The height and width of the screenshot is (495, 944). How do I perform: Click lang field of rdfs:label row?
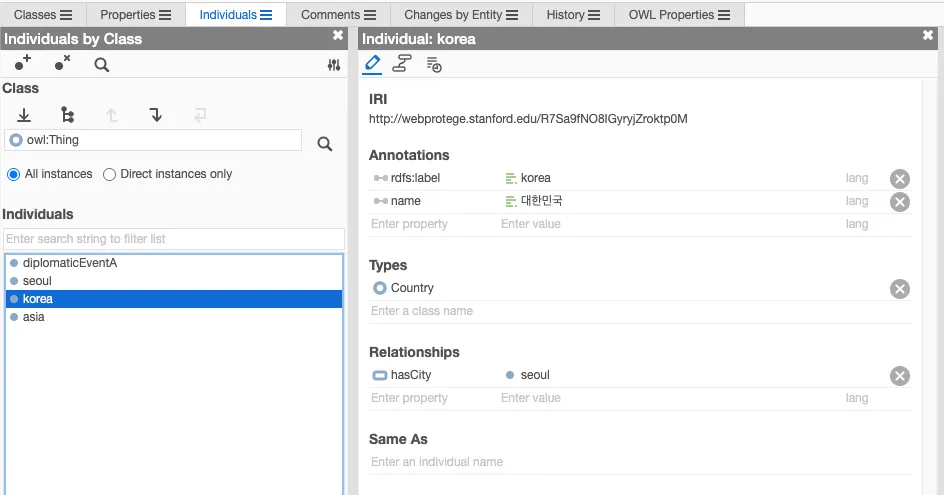point(857,178)
